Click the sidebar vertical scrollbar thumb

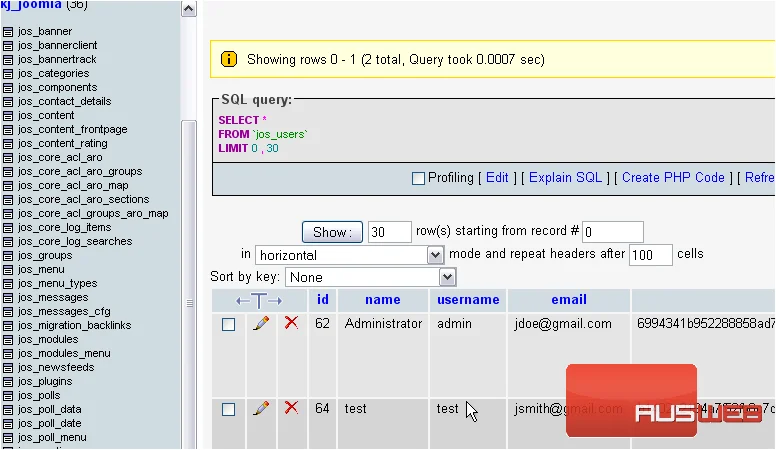coord(189,285)
